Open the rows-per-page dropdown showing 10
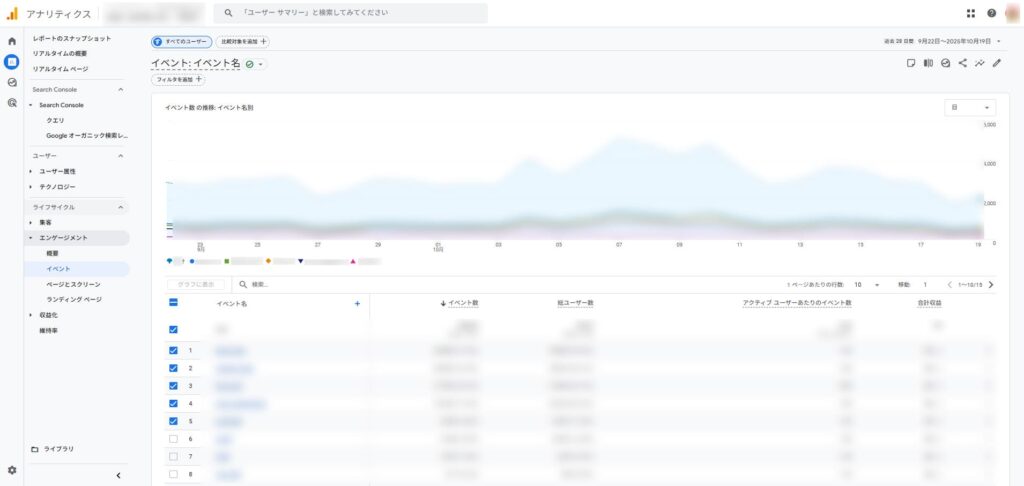This screenshot has height=486, width=1024. click(866, 285)
